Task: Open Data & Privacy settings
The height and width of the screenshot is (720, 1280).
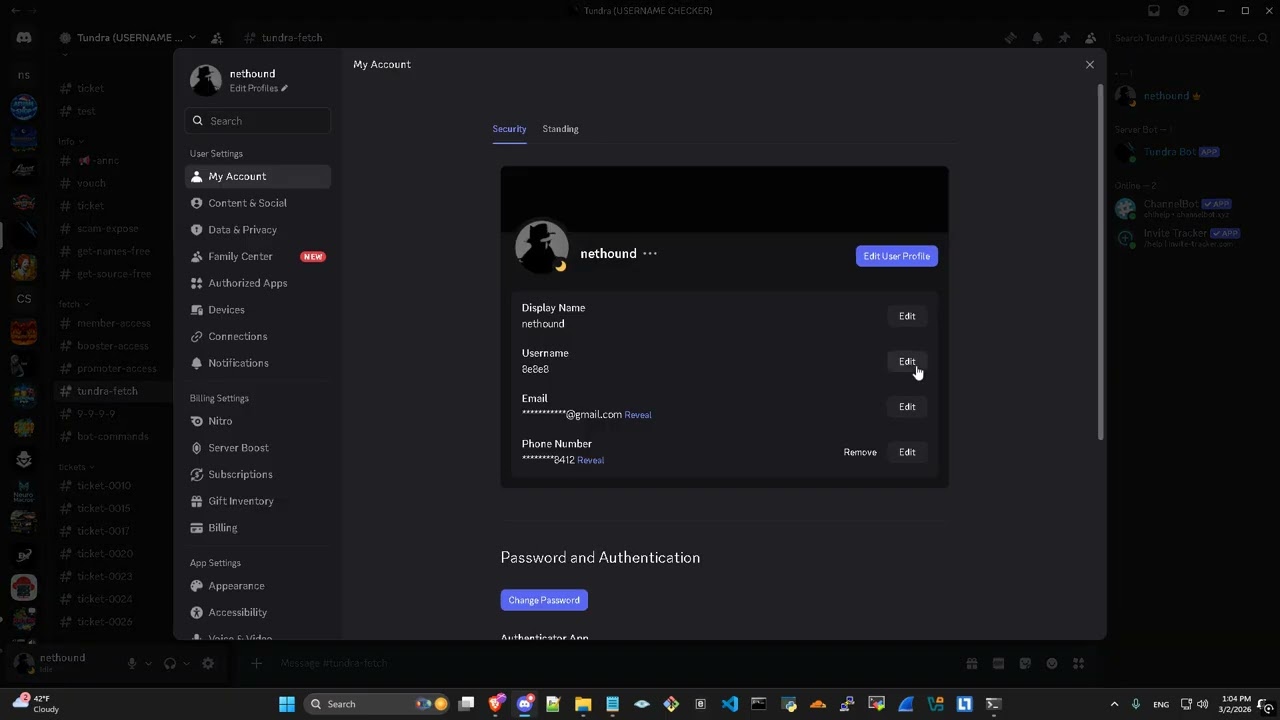Action: pos(257,230)
